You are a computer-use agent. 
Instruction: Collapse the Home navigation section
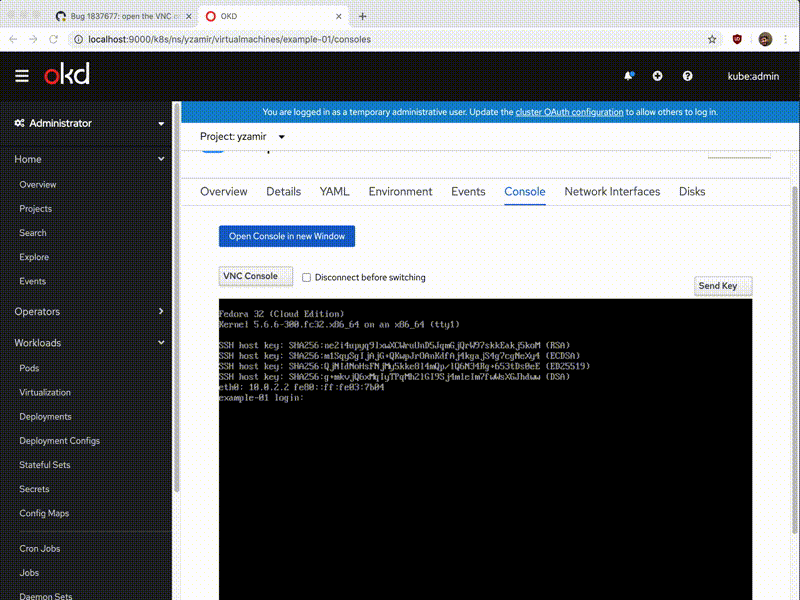coord(89,159)
